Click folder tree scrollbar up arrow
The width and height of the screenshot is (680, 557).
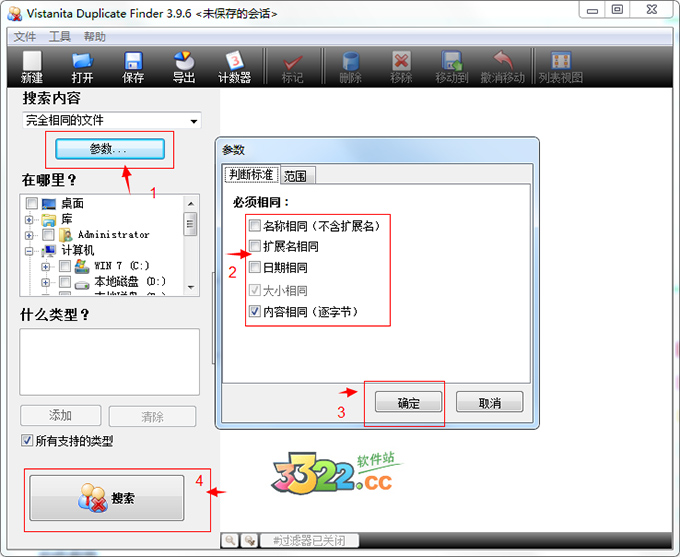tap(190, 203)
